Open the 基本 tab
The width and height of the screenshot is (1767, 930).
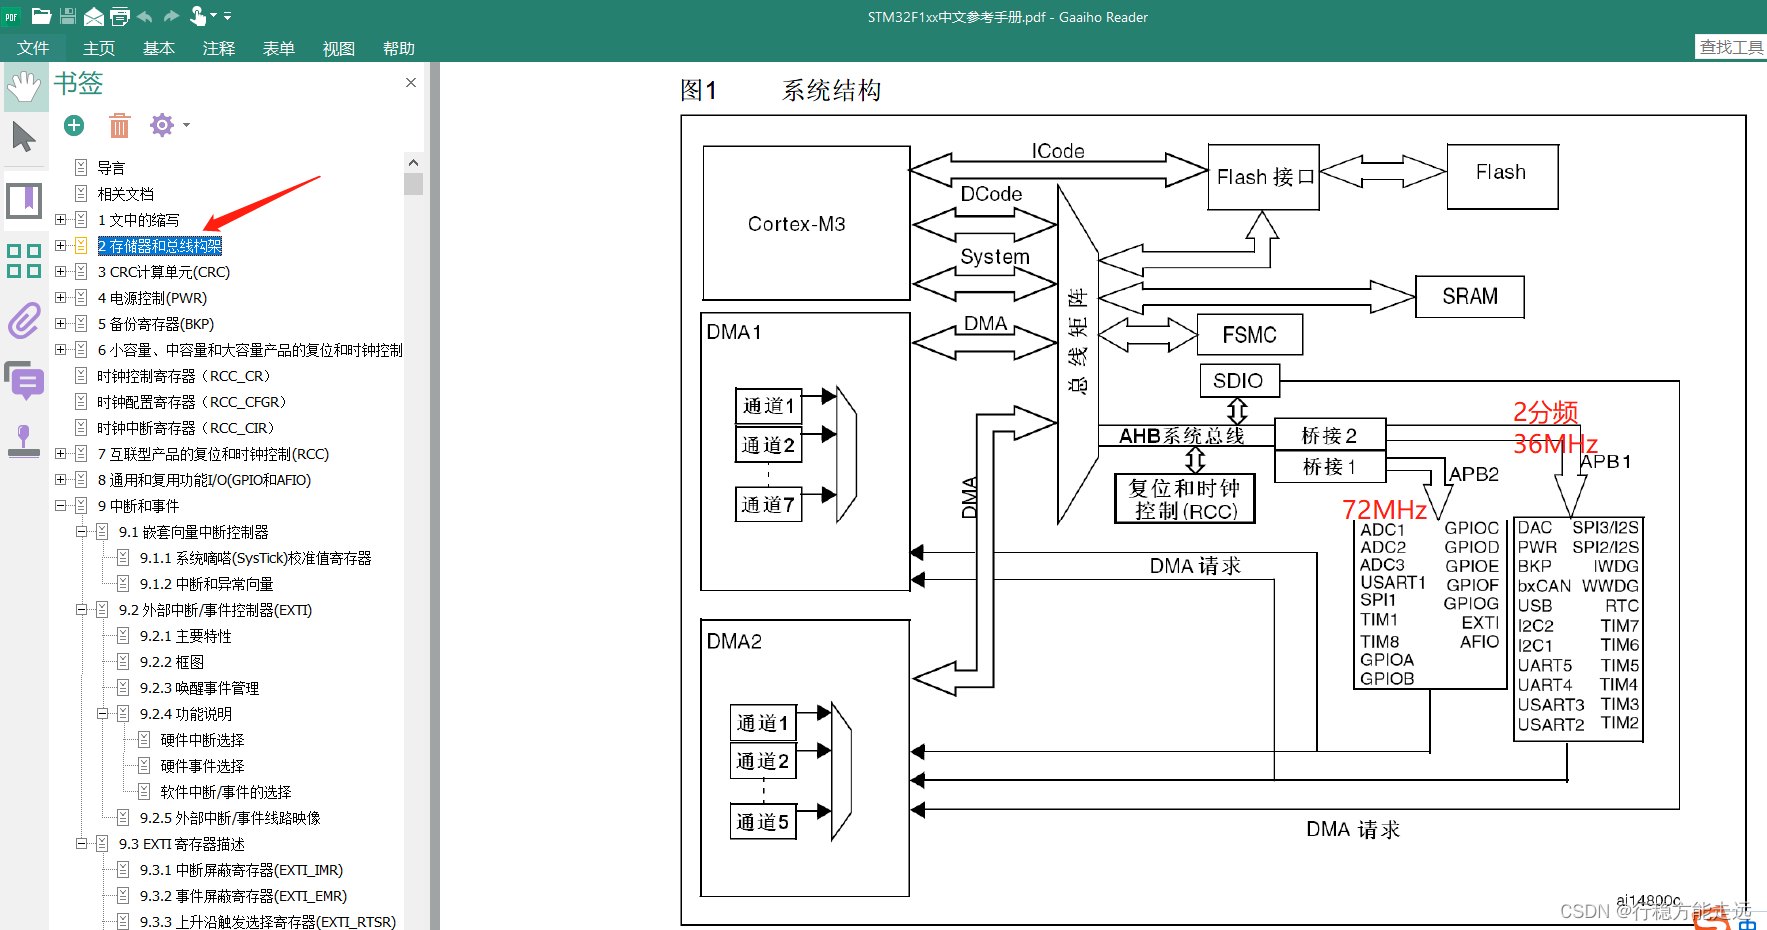(x=159, y=48)
